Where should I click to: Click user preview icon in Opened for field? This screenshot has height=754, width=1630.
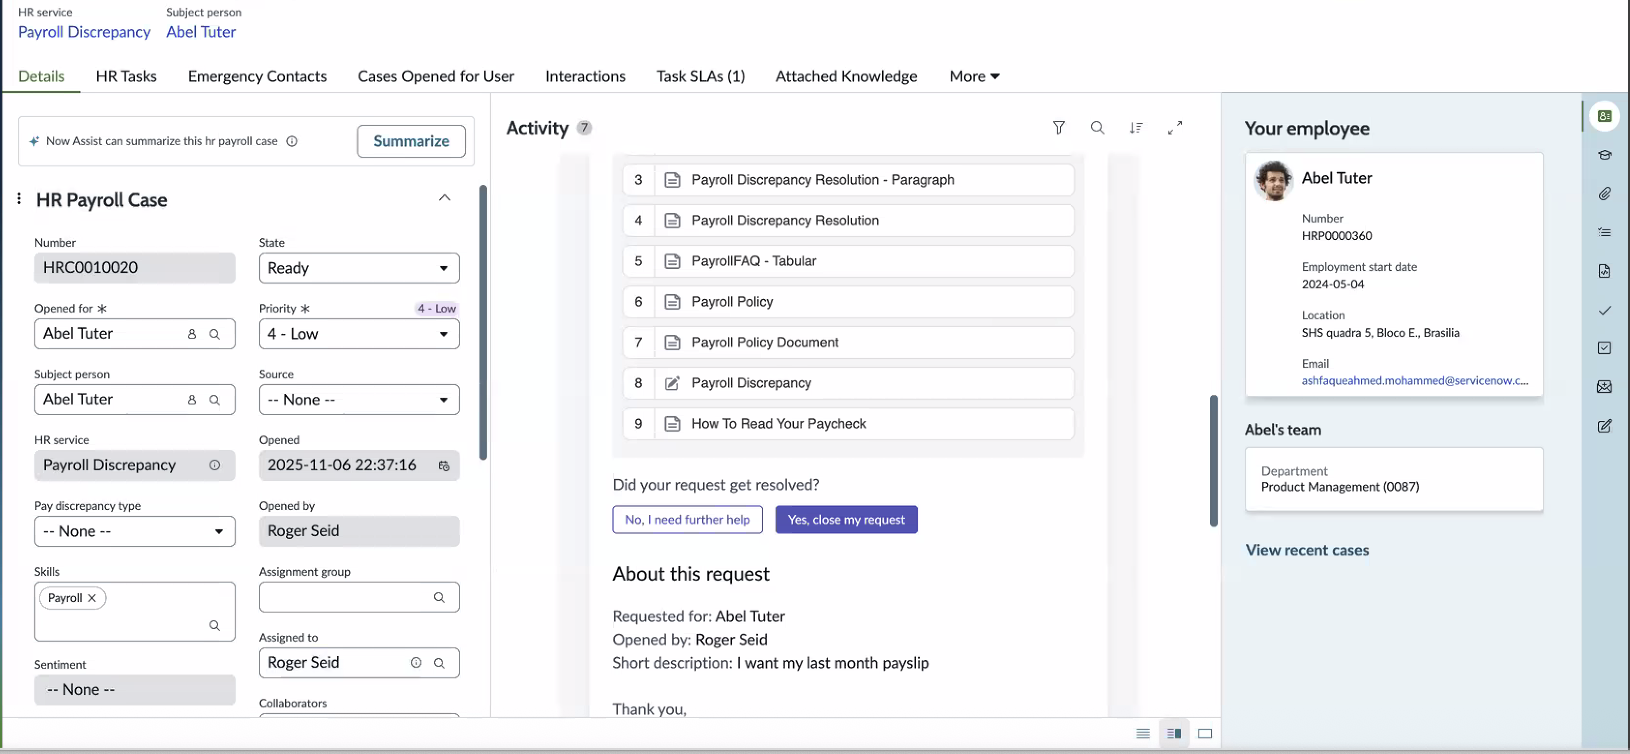click(x=192, y=334)
